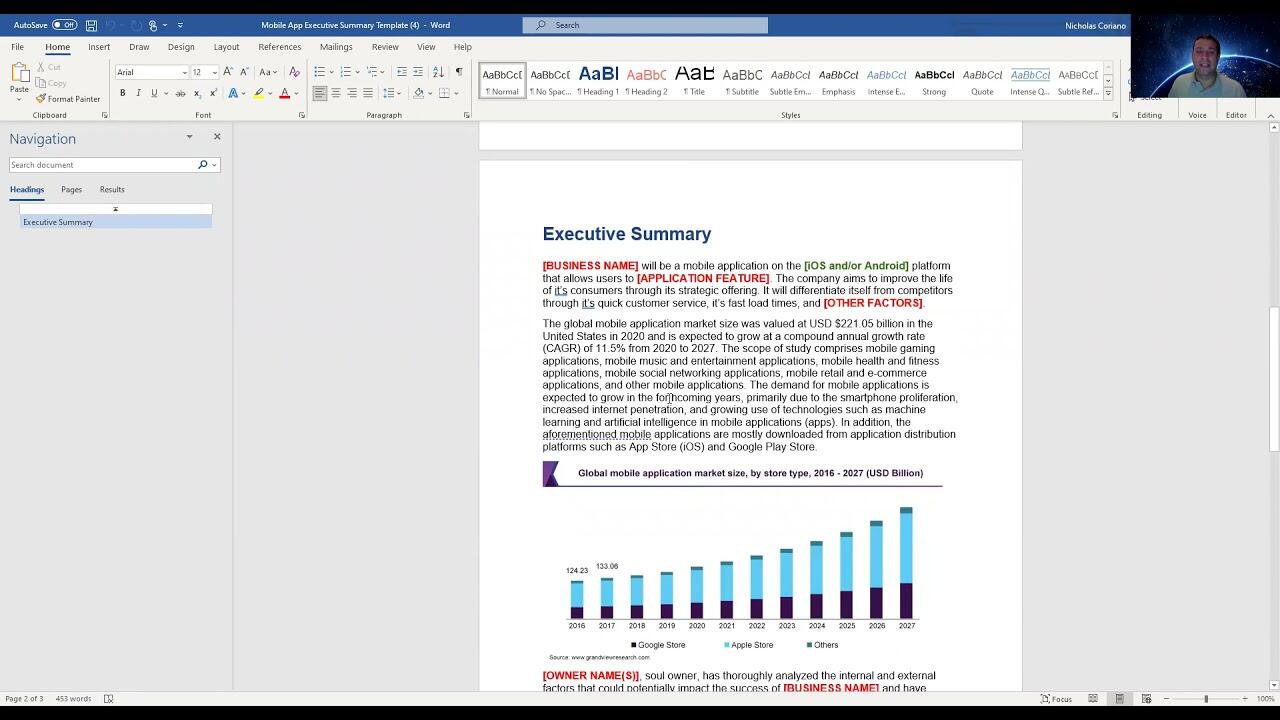The image size is (1280, 720).
Task: Click the zoom slider in status bar
Action: point(1205,699)
